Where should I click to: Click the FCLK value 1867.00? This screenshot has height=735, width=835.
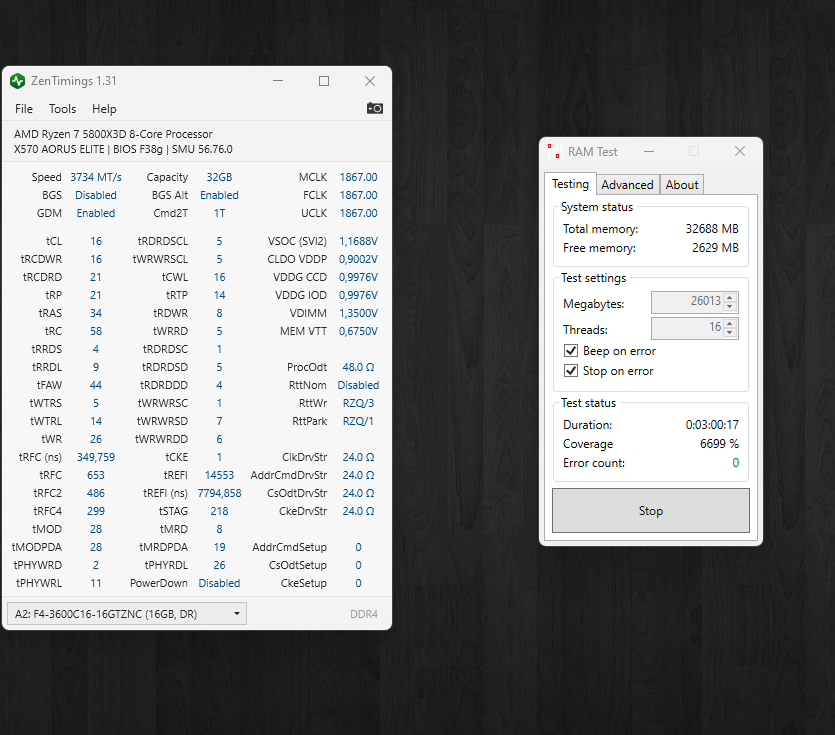358,195
